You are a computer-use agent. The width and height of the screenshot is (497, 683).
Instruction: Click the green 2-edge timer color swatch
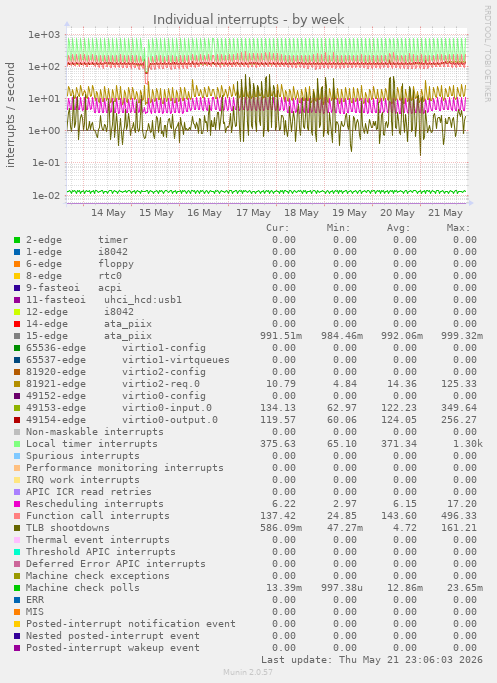(x=17, y=240)
